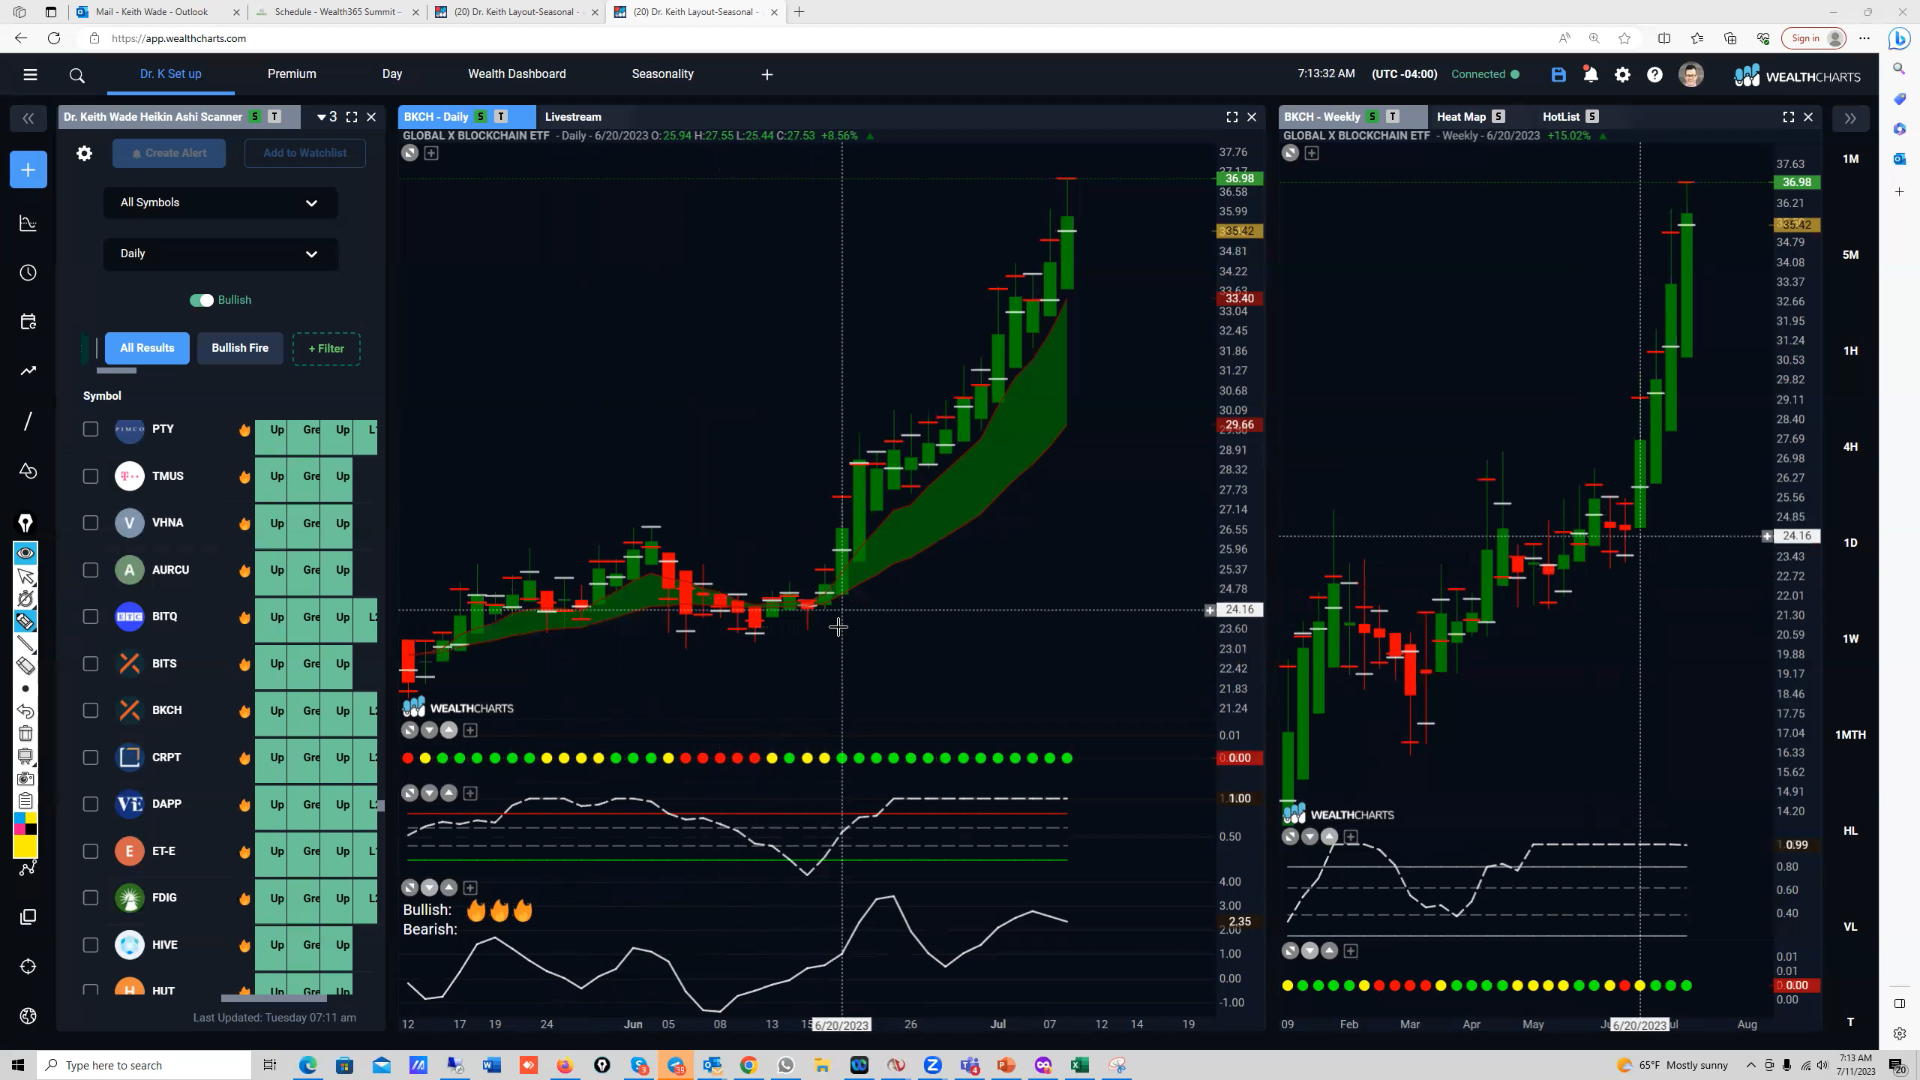Switch to the Premium tab

tap(292, 74)
